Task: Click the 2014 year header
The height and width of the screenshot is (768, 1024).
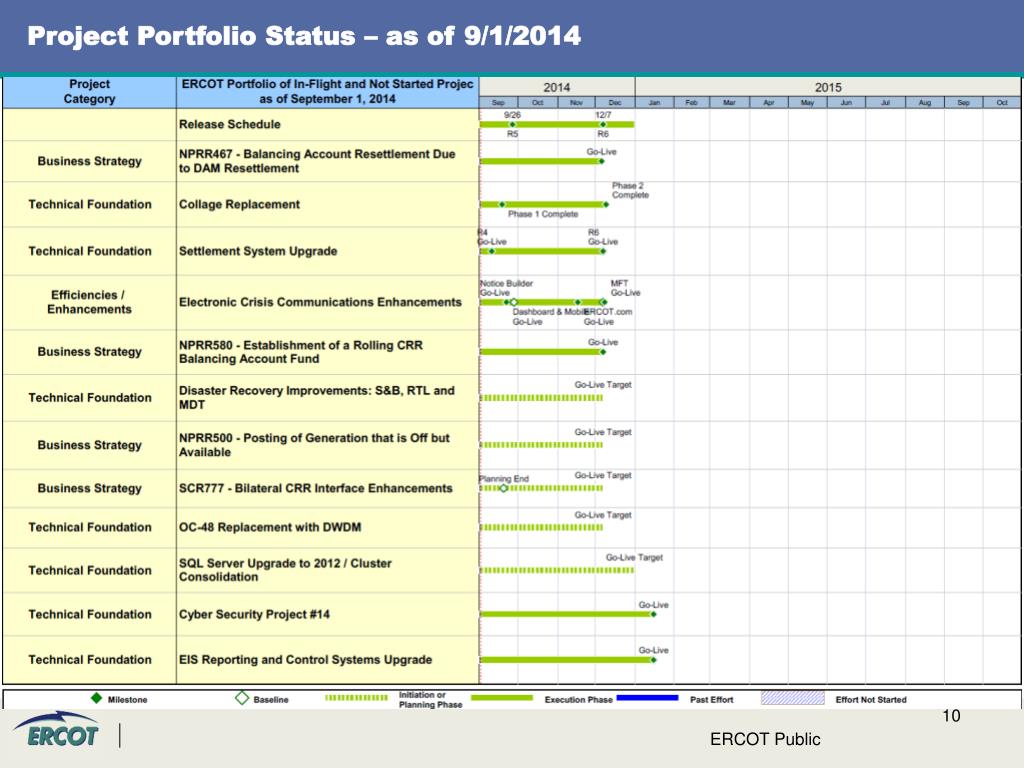Action: (557, 87)
